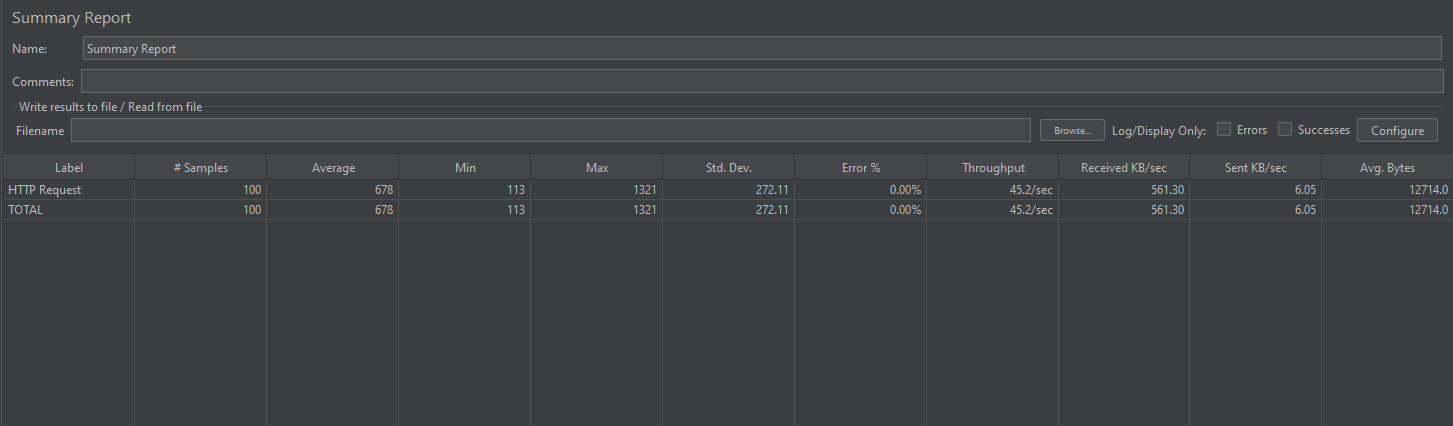1453x426 pixels.
Task: Sort by the # Samples column header
Action: [201, 168]
